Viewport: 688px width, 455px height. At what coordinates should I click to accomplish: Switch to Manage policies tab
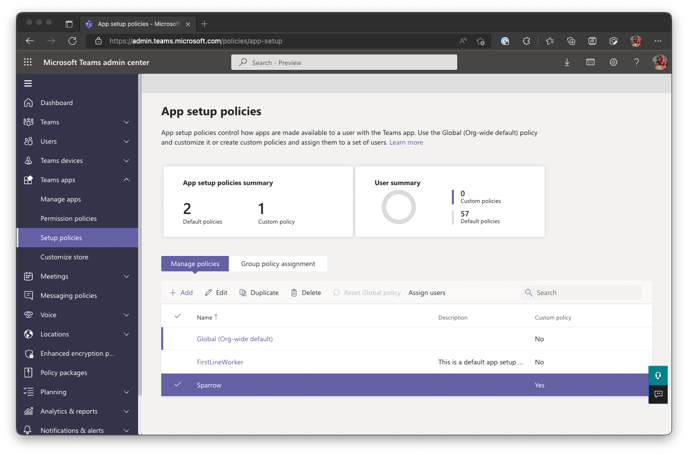coord(195,264)
